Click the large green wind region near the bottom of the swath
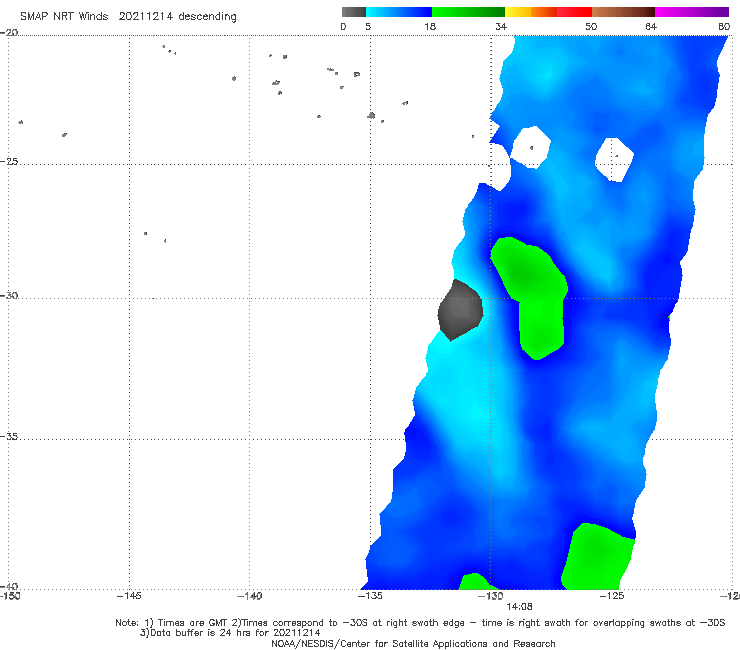This screenshot has height=650, width=740. point(597,557)
